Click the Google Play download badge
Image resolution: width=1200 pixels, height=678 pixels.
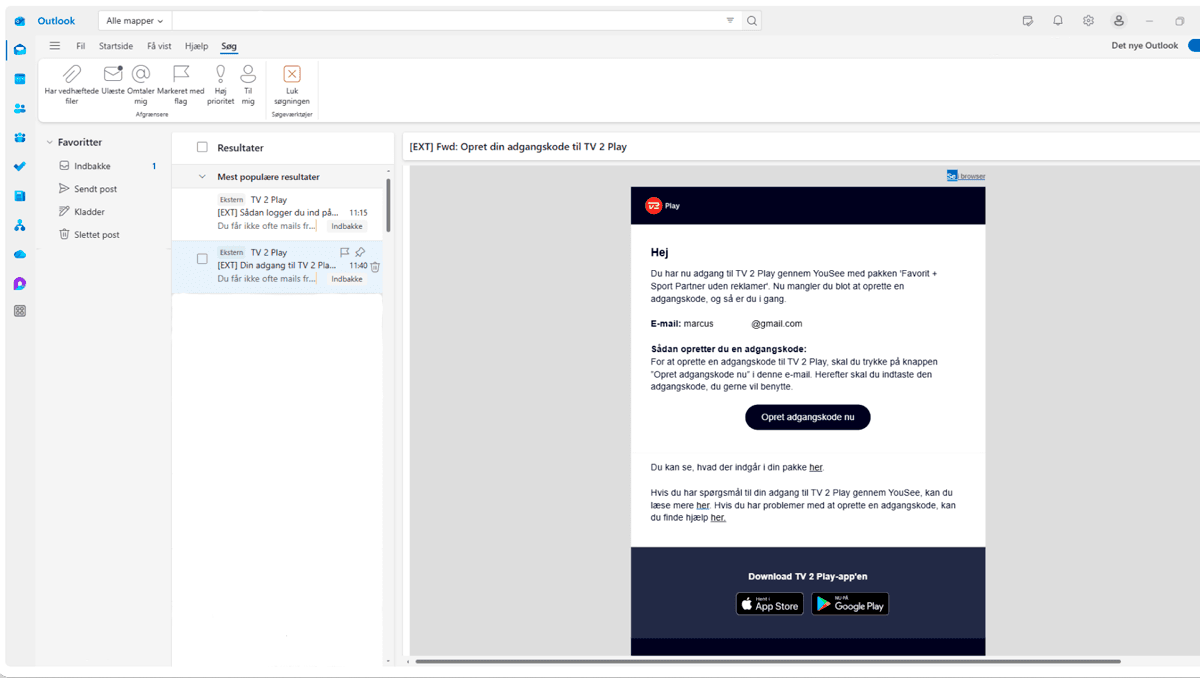pos(850,604)
